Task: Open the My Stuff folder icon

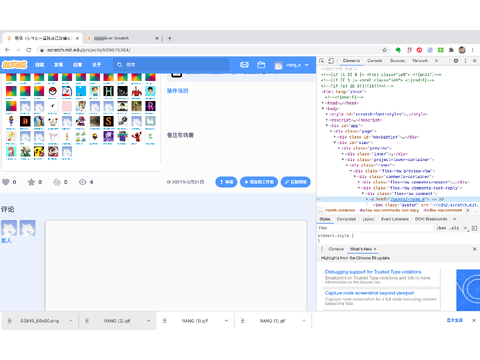Action: coord(261,65)
